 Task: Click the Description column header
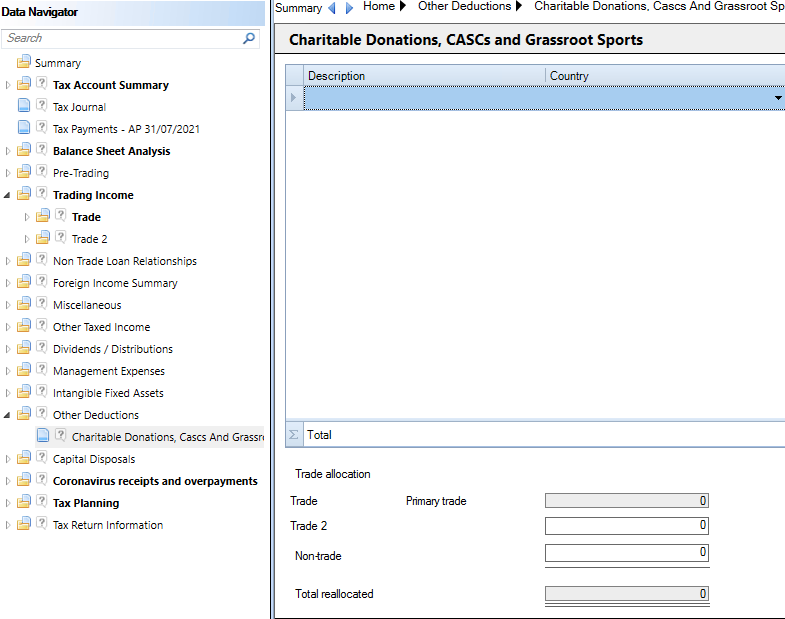[425, 76]
